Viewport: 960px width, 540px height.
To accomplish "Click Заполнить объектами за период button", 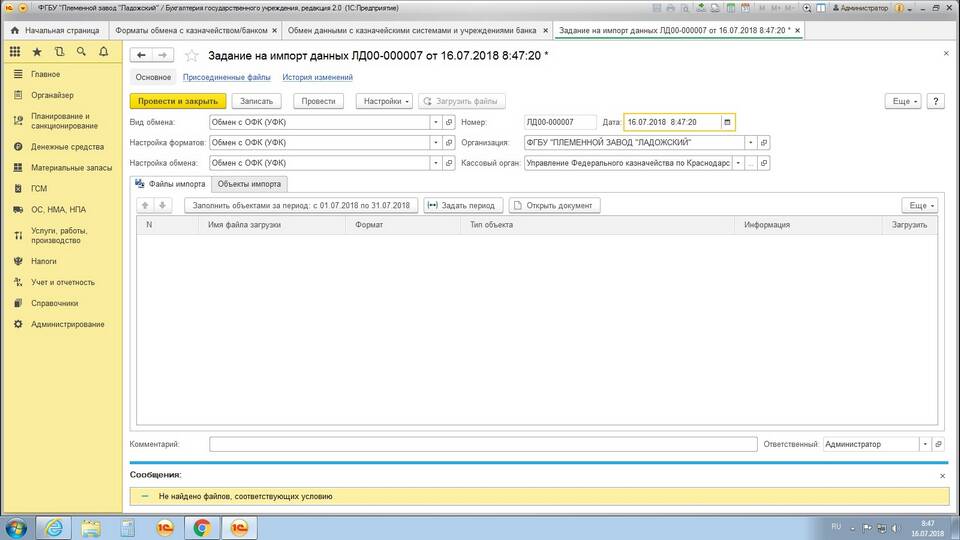I will coord(301,206).
